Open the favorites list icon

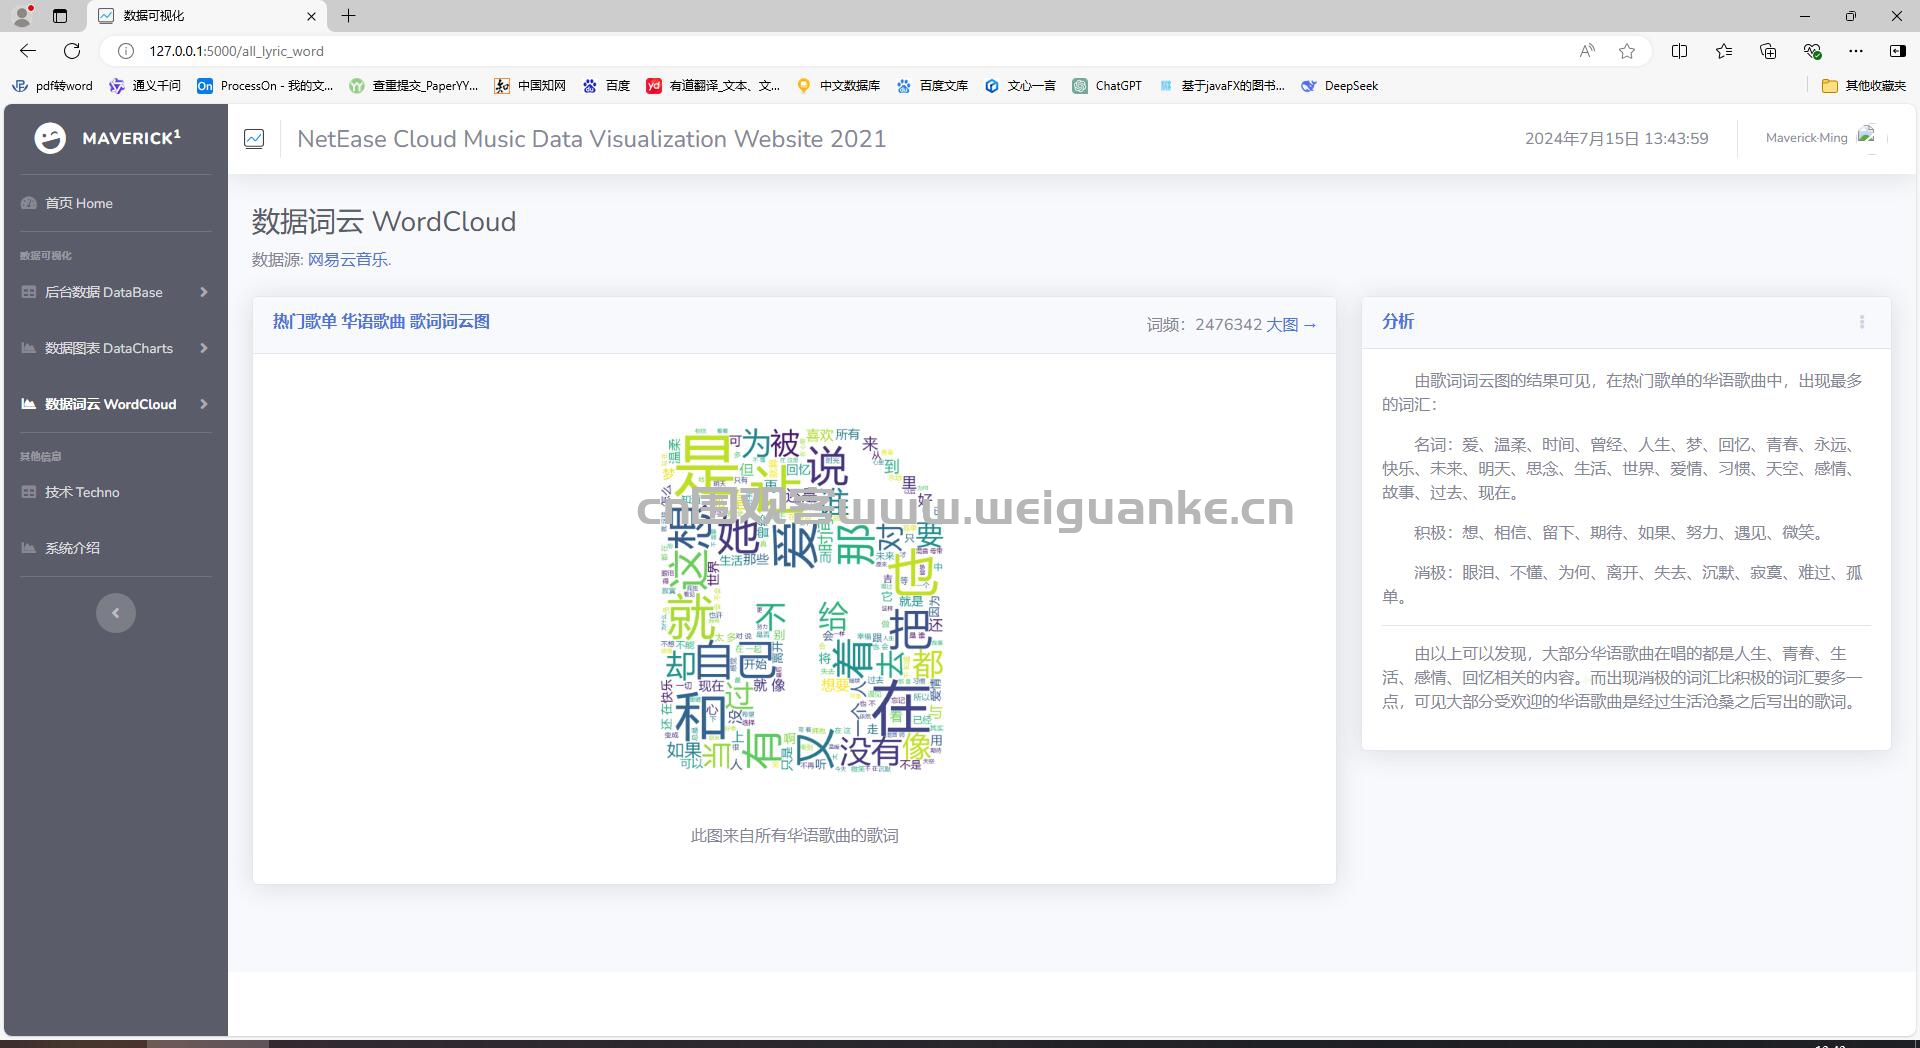1724,51
